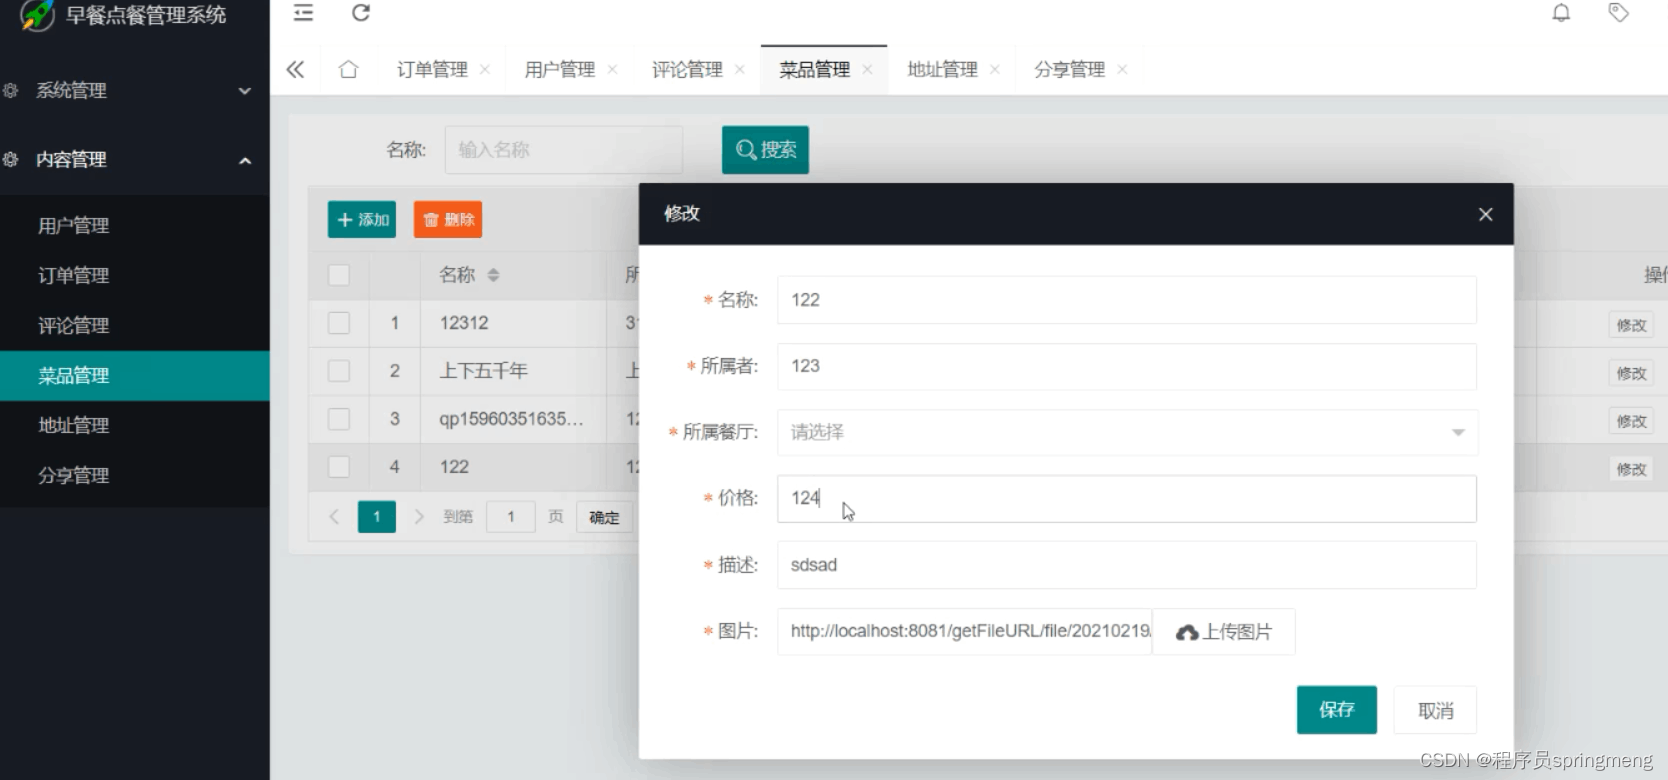
Task: Close the 修改 dialog with X icon
Action: coord(1485,214)
